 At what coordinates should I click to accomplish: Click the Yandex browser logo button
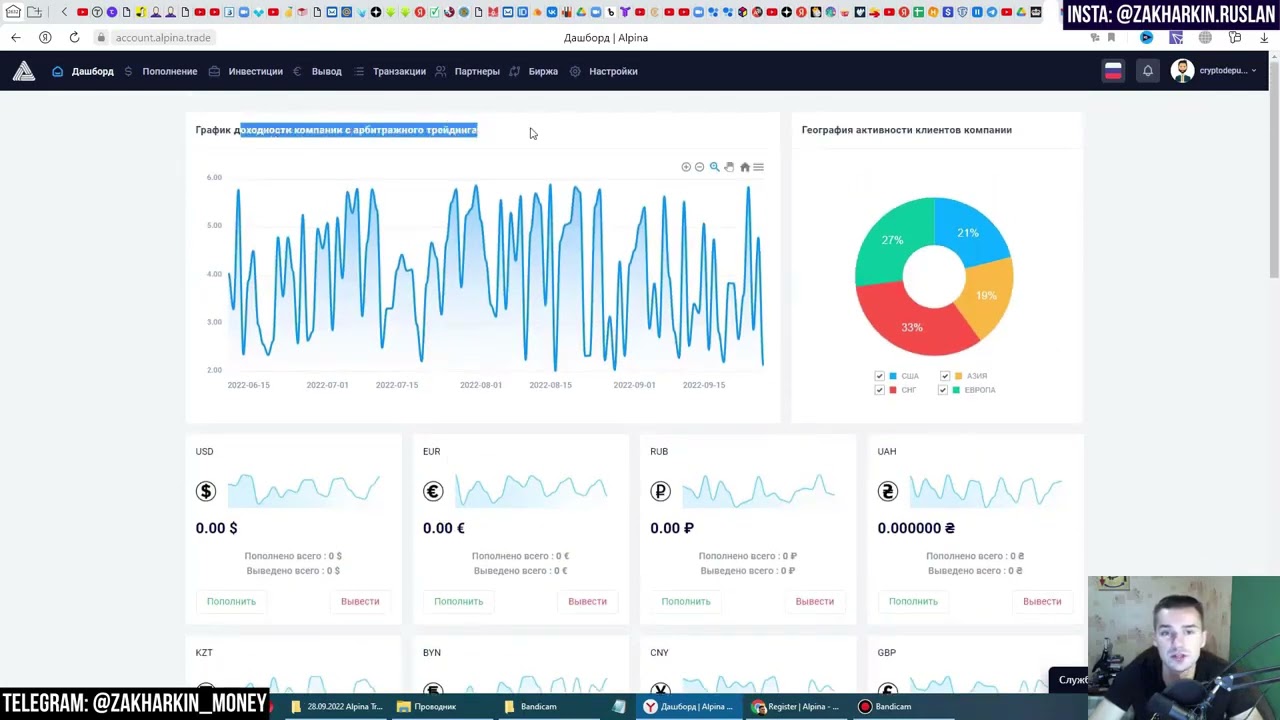(45, 37)
